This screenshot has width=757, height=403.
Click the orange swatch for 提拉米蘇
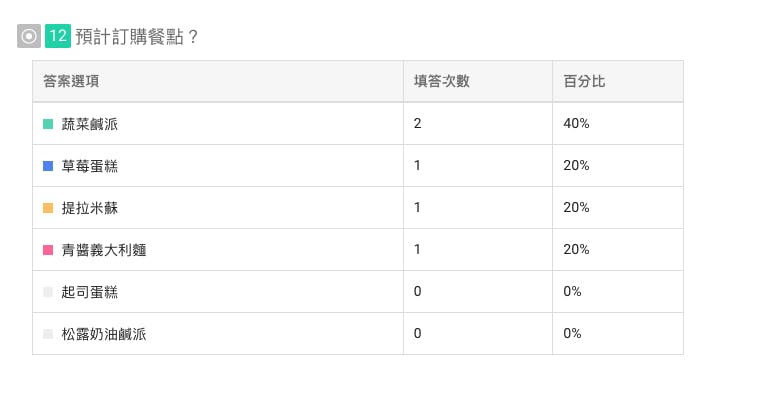[48, 208]
